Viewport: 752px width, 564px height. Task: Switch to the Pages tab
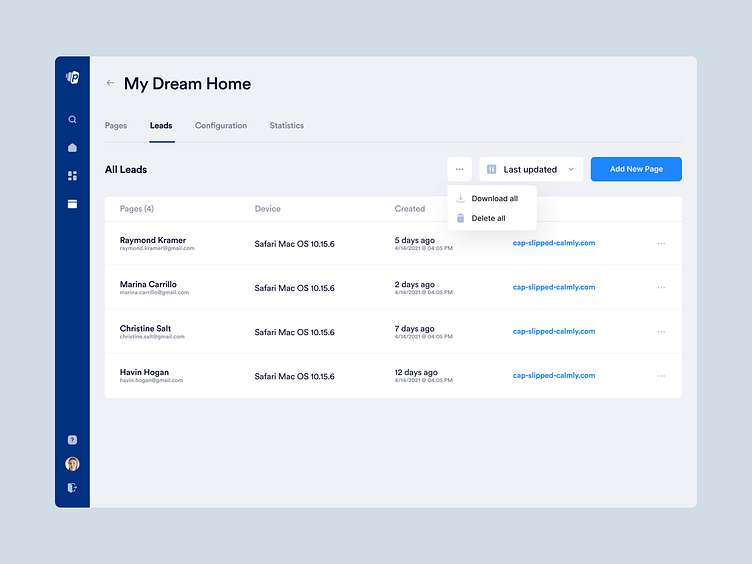pos(116,126)
